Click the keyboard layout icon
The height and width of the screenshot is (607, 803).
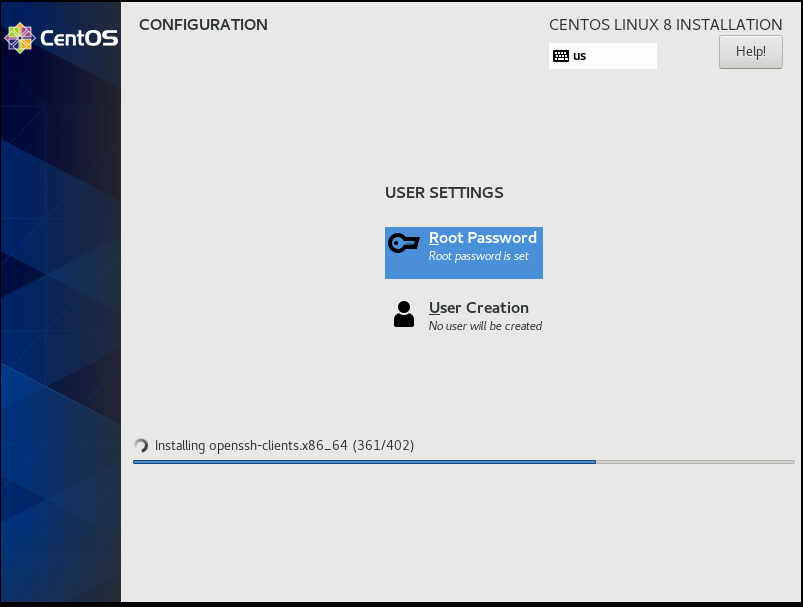click(561, 56)
